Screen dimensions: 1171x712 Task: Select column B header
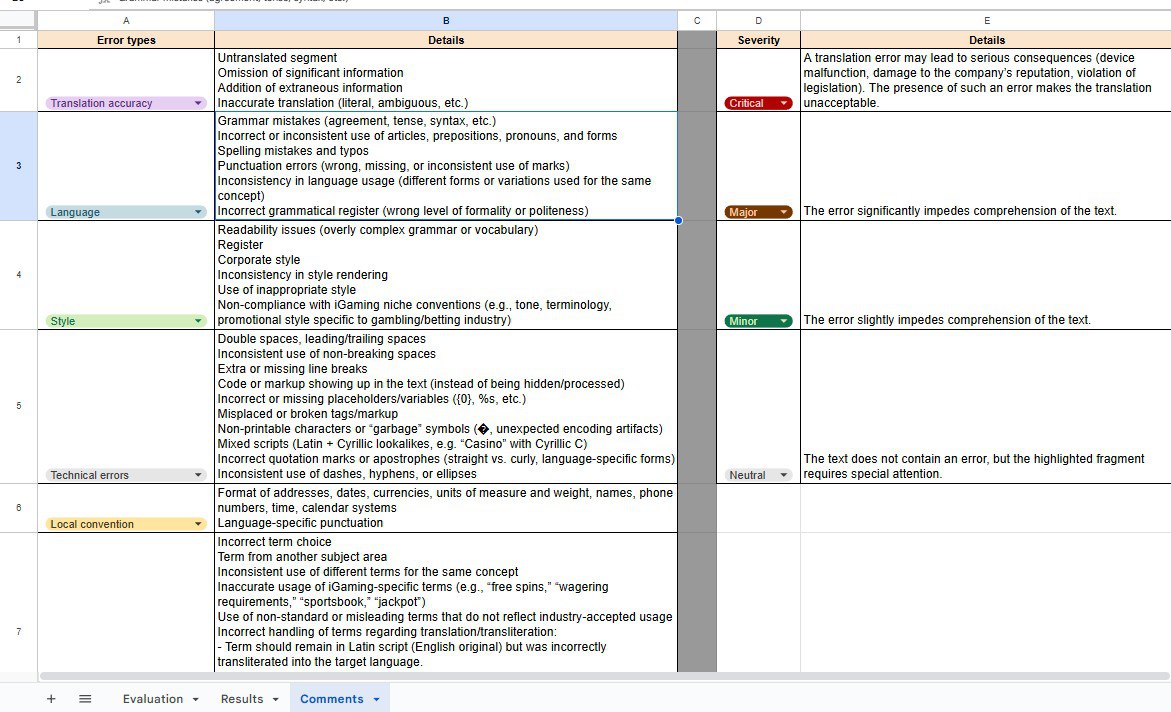445,20
